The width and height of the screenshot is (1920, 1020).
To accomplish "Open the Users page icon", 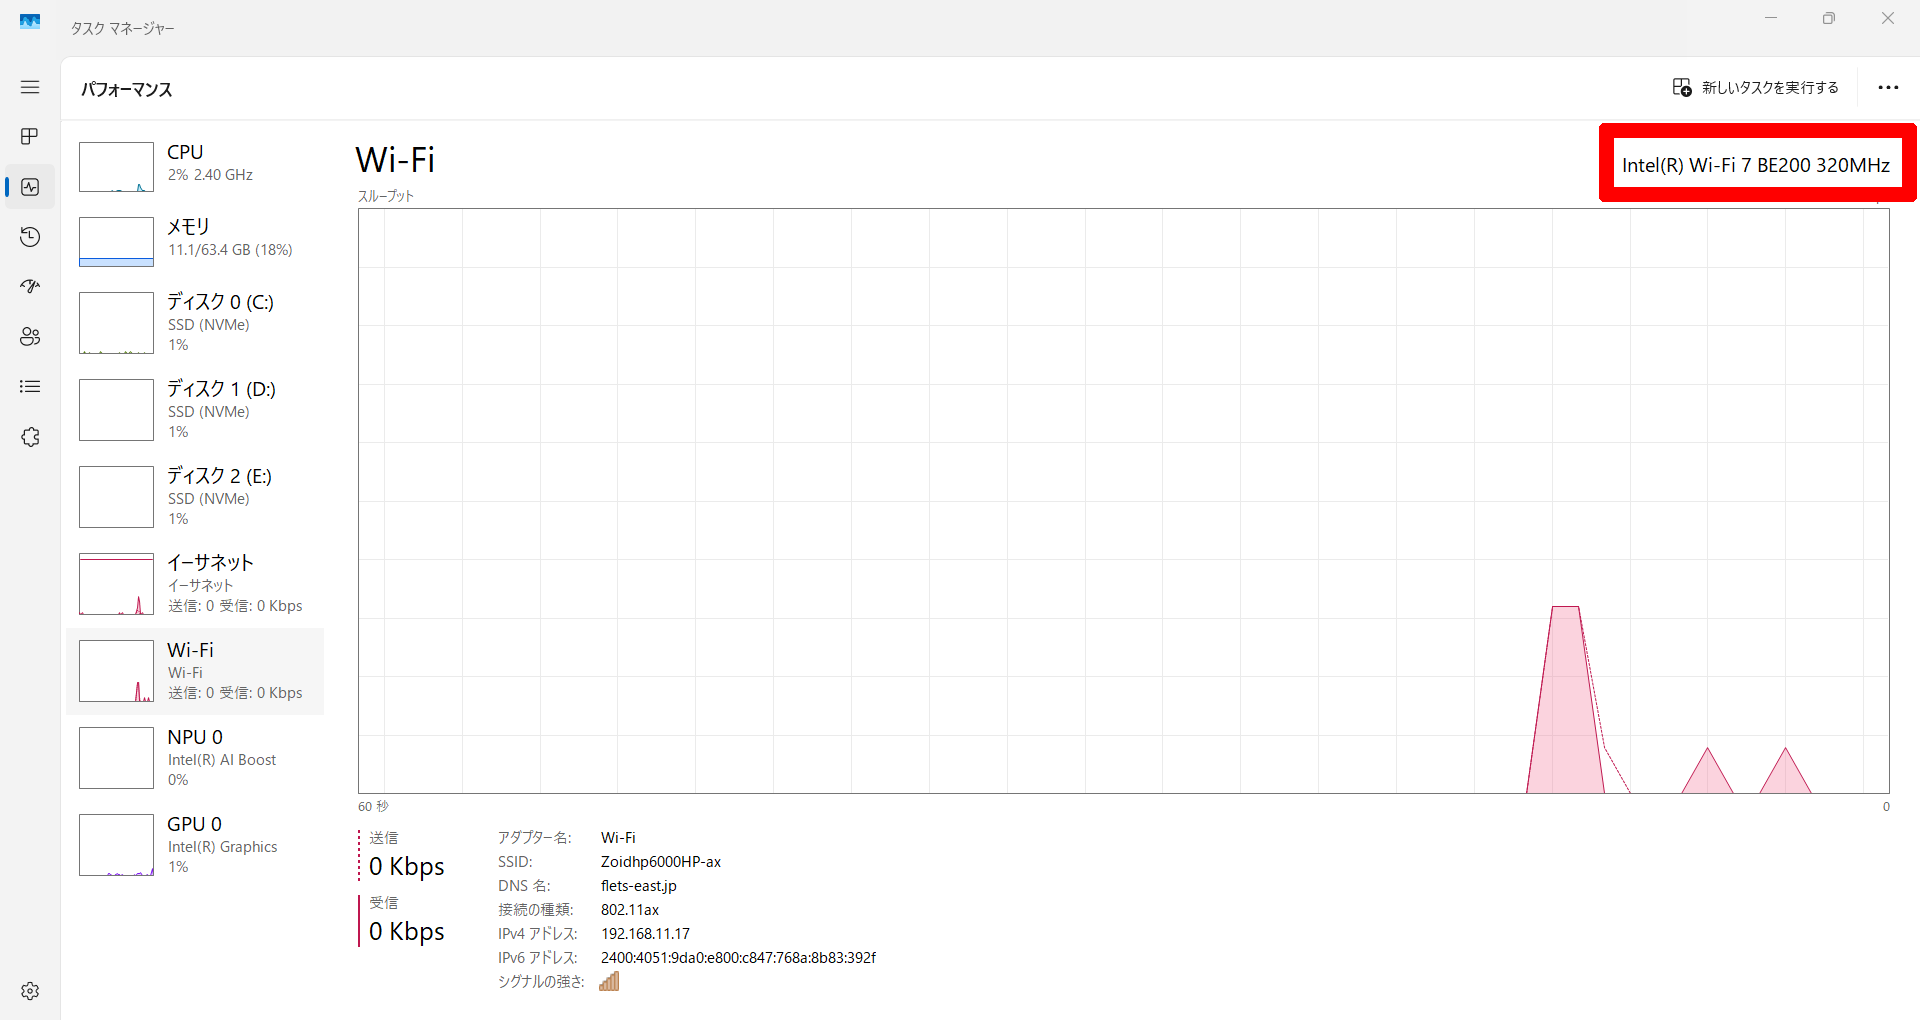I will point(30,337).
